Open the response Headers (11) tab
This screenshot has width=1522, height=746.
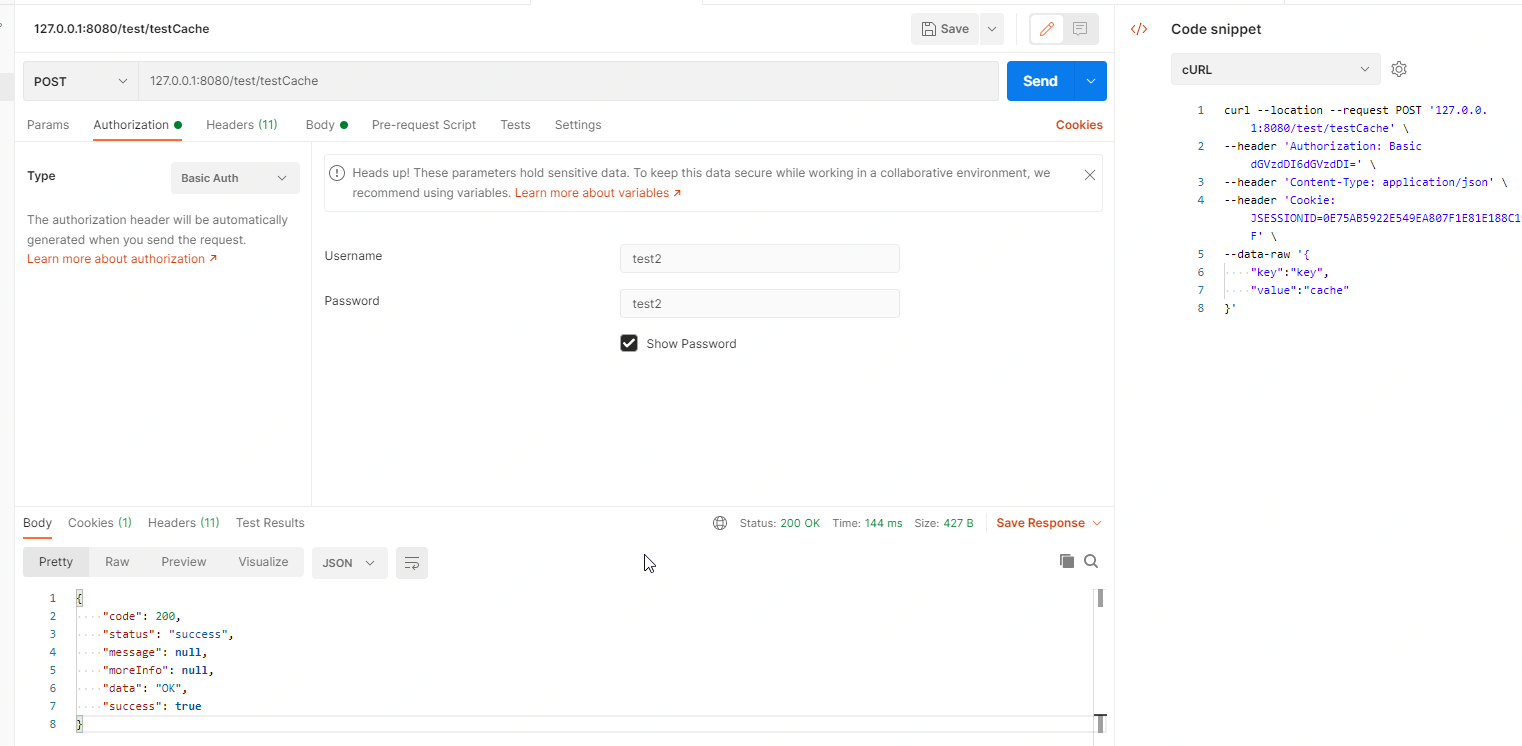pos(184,523)
